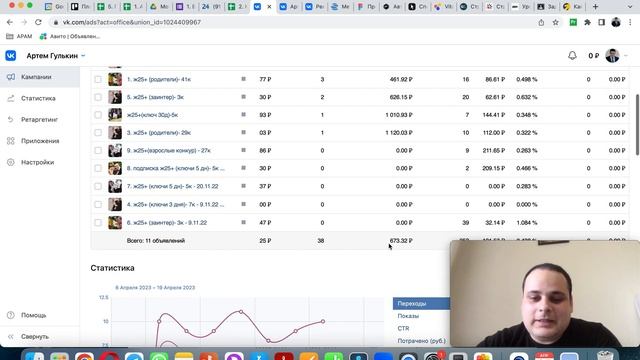
Task: Click the Настройки gear icon
Action: [x=11, y=162]
